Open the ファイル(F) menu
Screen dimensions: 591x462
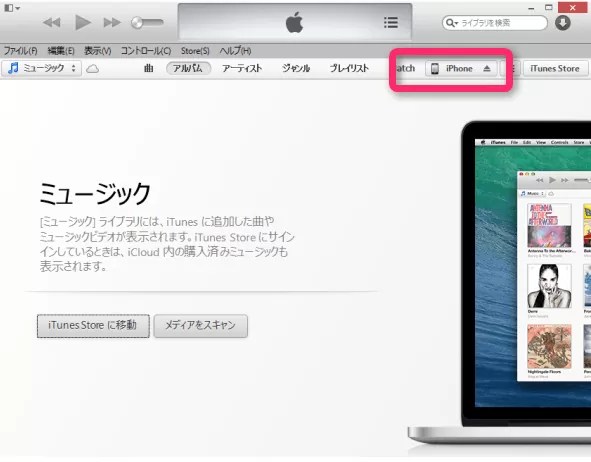tap(20, 50)
